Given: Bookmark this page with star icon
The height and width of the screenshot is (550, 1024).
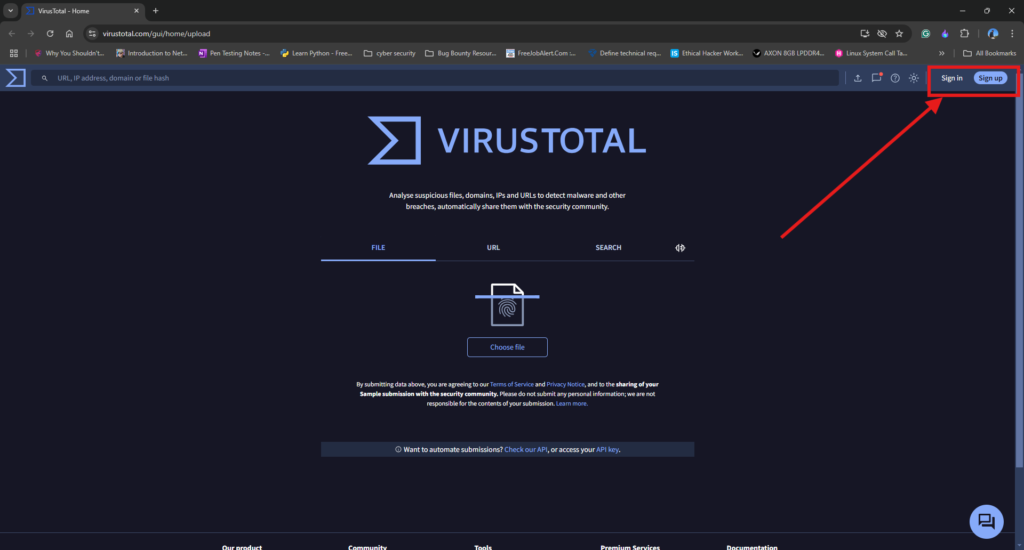Looking at the screenshot, I should pyautogui.click(x=899, y=33).
